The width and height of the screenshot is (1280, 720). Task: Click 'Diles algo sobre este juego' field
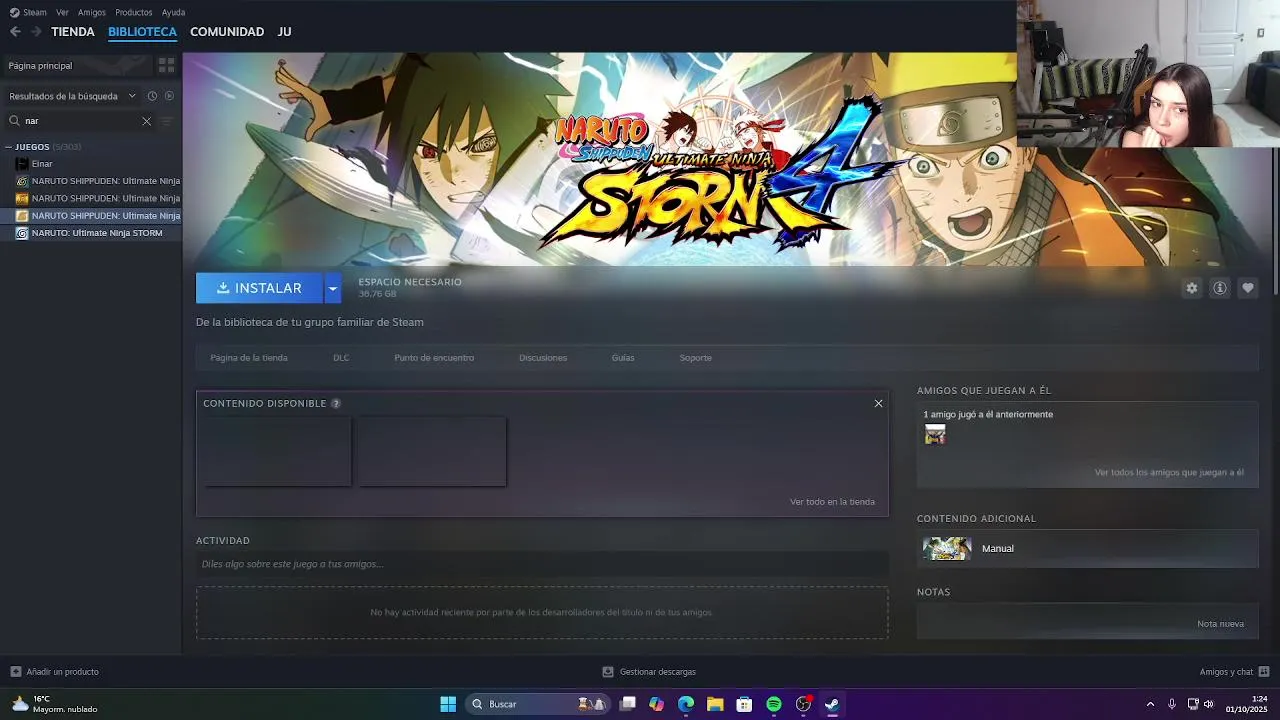[x=542, y=564]
